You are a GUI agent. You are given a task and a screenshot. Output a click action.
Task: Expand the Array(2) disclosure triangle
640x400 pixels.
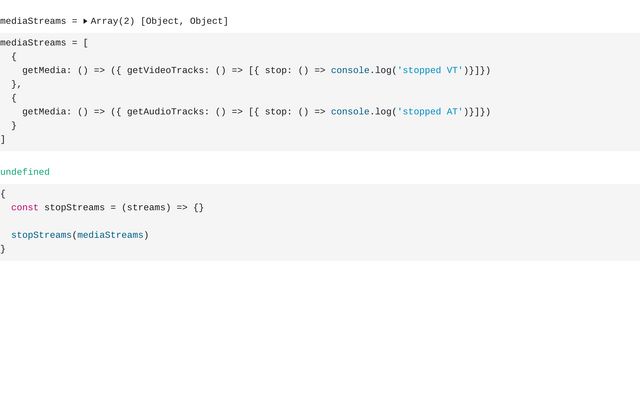86,21
